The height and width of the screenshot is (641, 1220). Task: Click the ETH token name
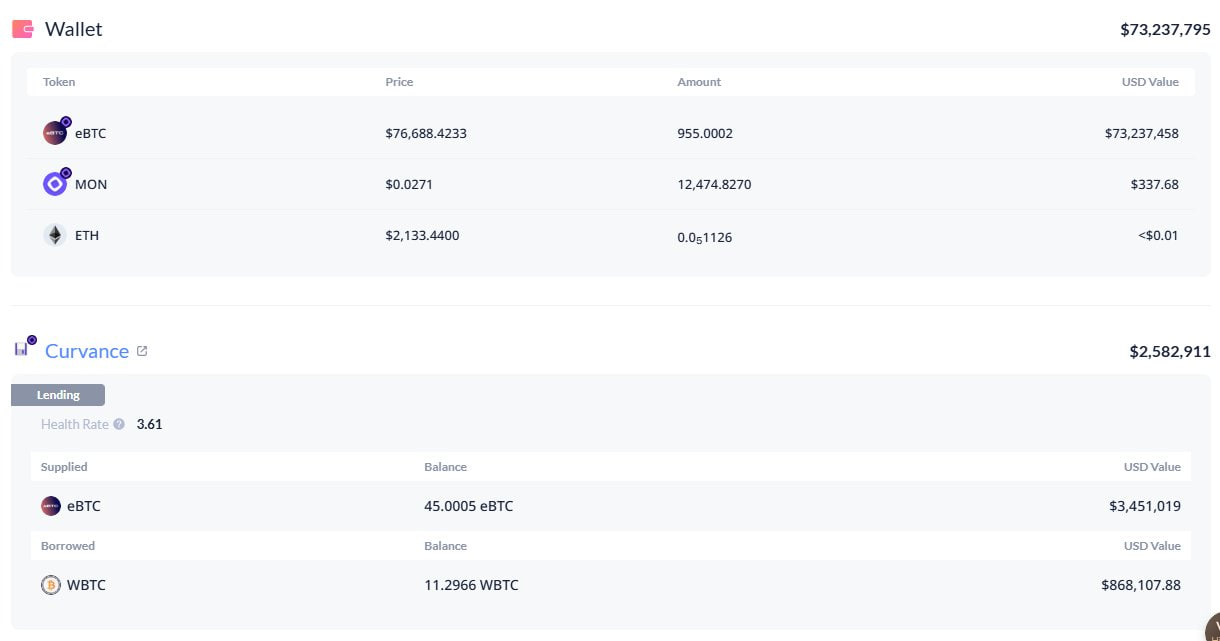[87, 236]
